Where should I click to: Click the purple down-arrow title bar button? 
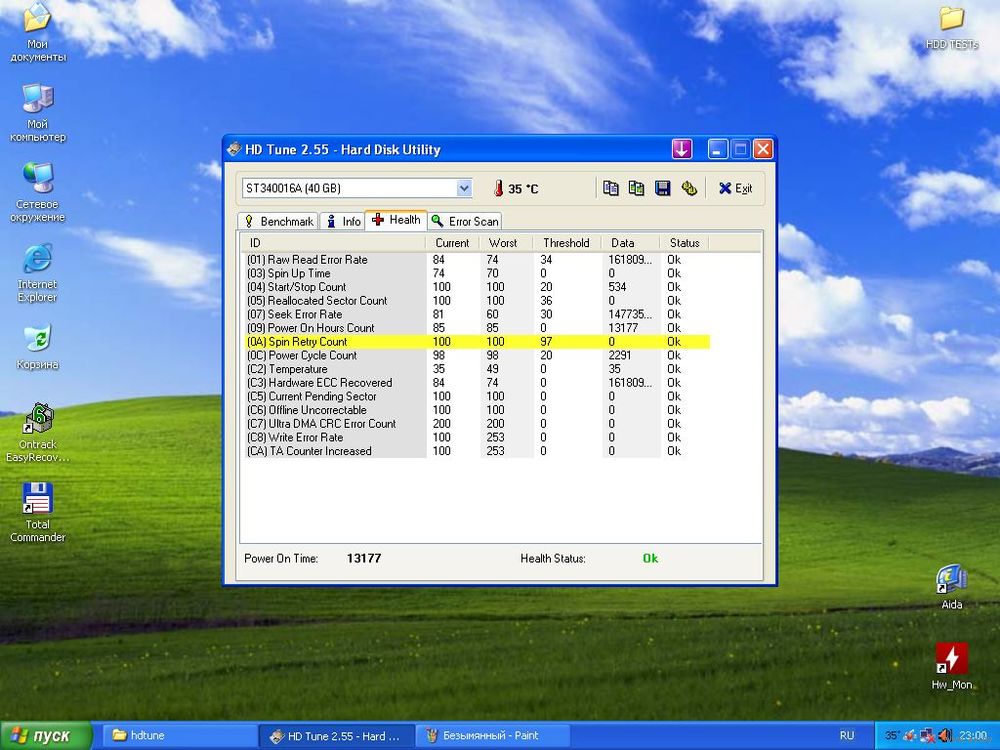682,149
